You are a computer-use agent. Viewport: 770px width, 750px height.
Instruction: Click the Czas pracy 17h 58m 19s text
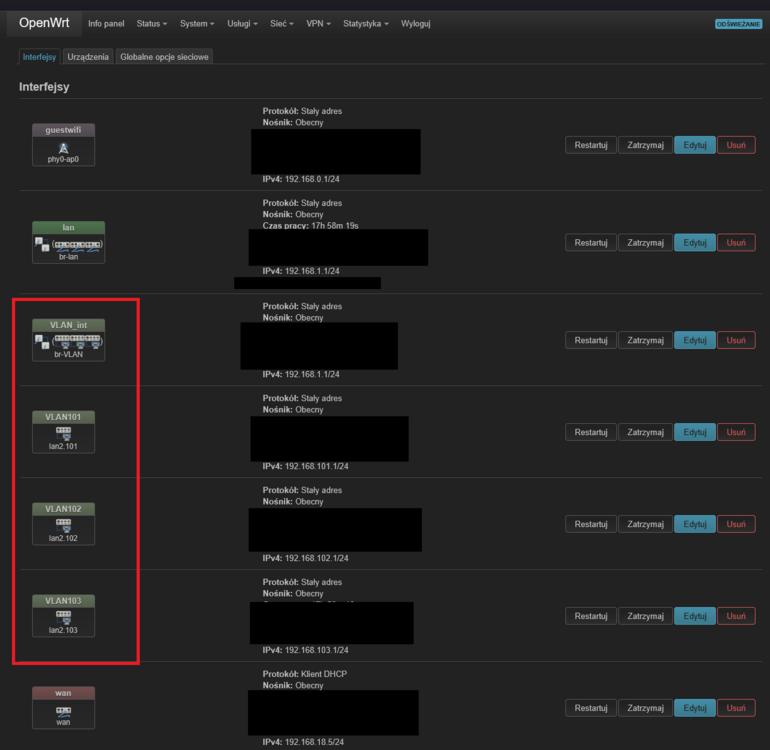pyautogui.click(x=310, y=225)
